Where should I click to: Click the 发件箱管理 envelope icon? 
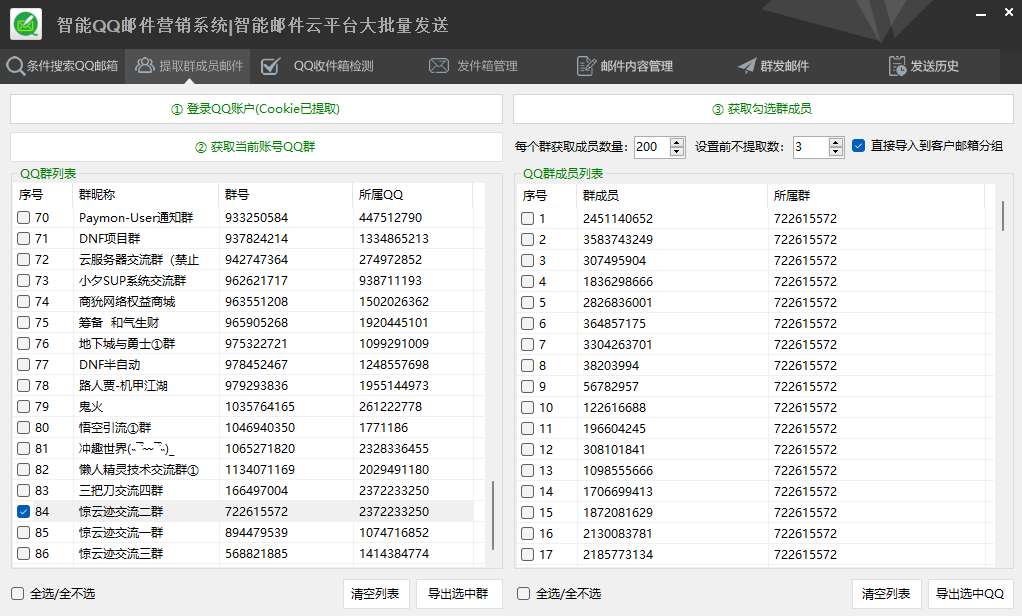(438, 66)
